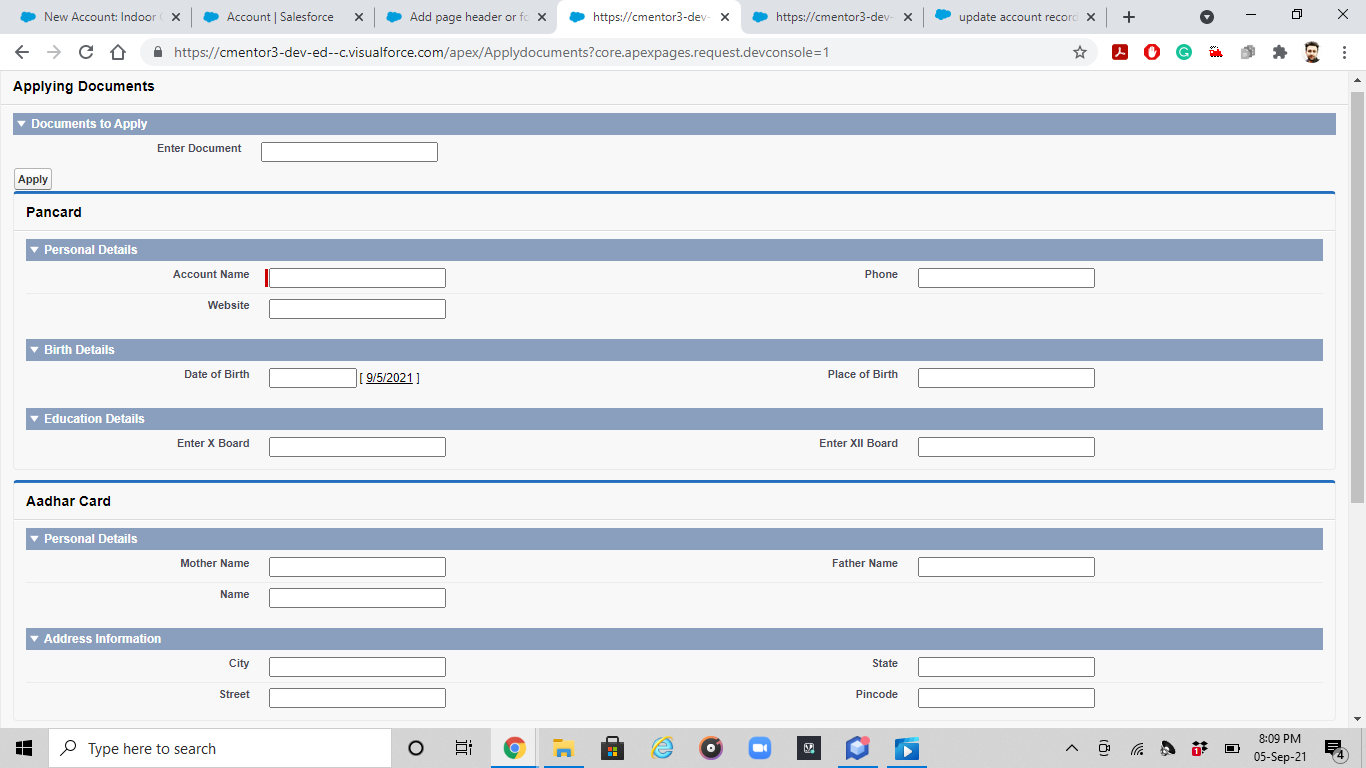
Task: Collapse the Documents to Apply section
Action: pos(21,124)
